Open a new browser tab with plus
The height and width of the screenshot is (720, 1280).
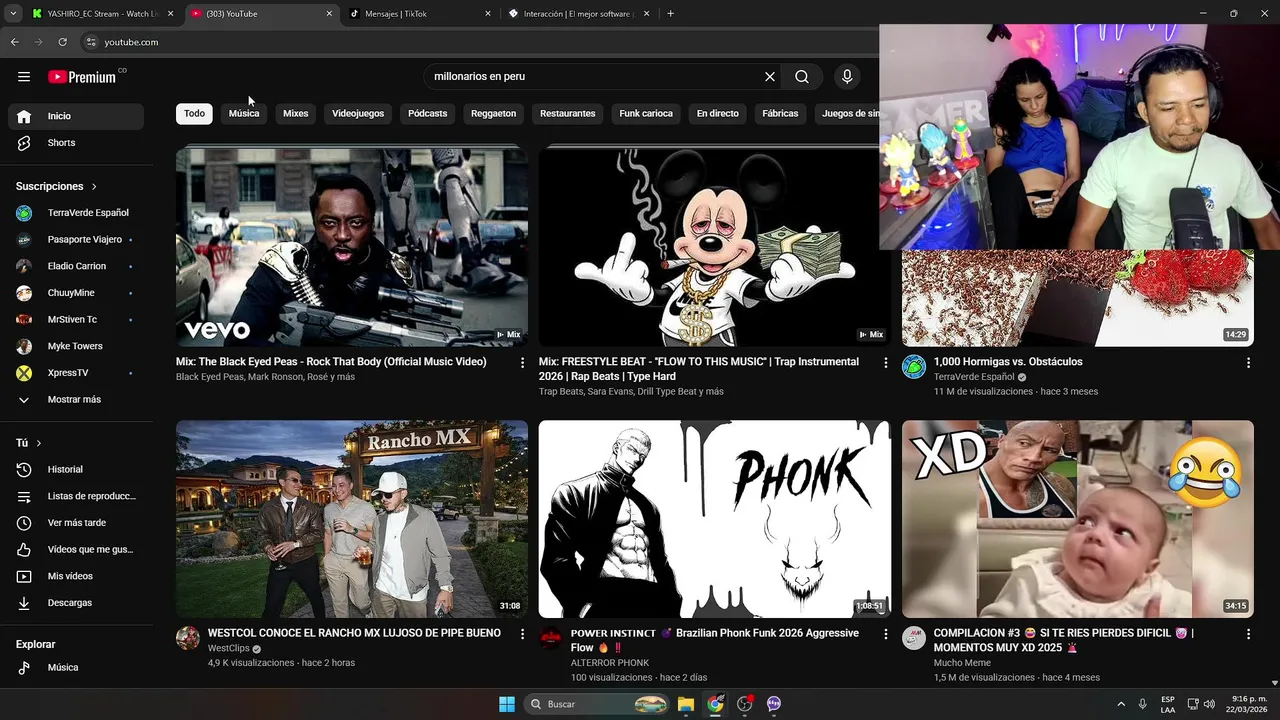coord(670,14)
